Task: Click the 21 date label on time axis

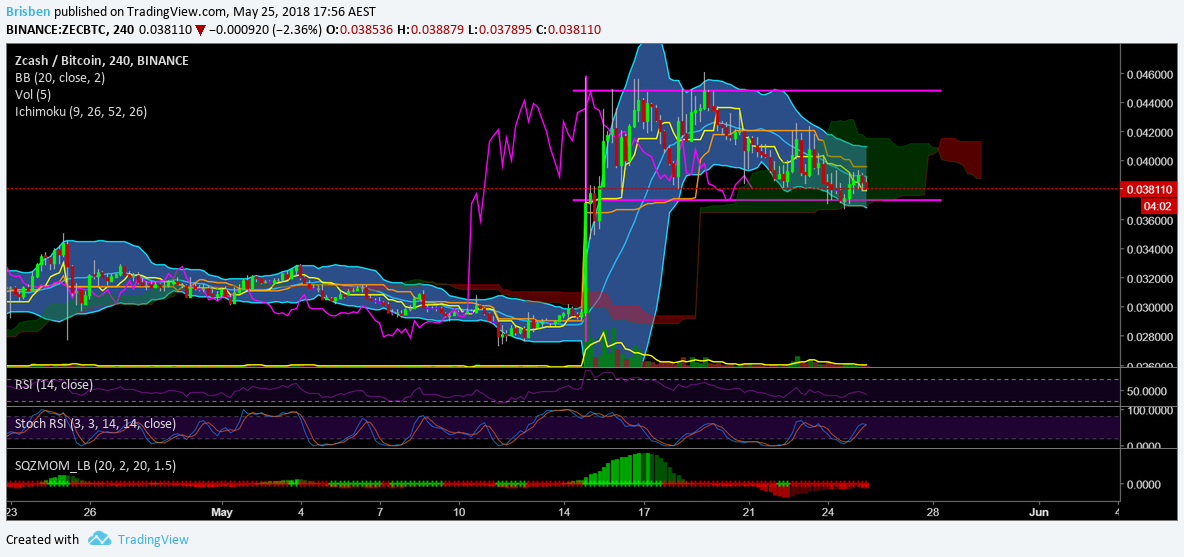Action: coord(748,512)
